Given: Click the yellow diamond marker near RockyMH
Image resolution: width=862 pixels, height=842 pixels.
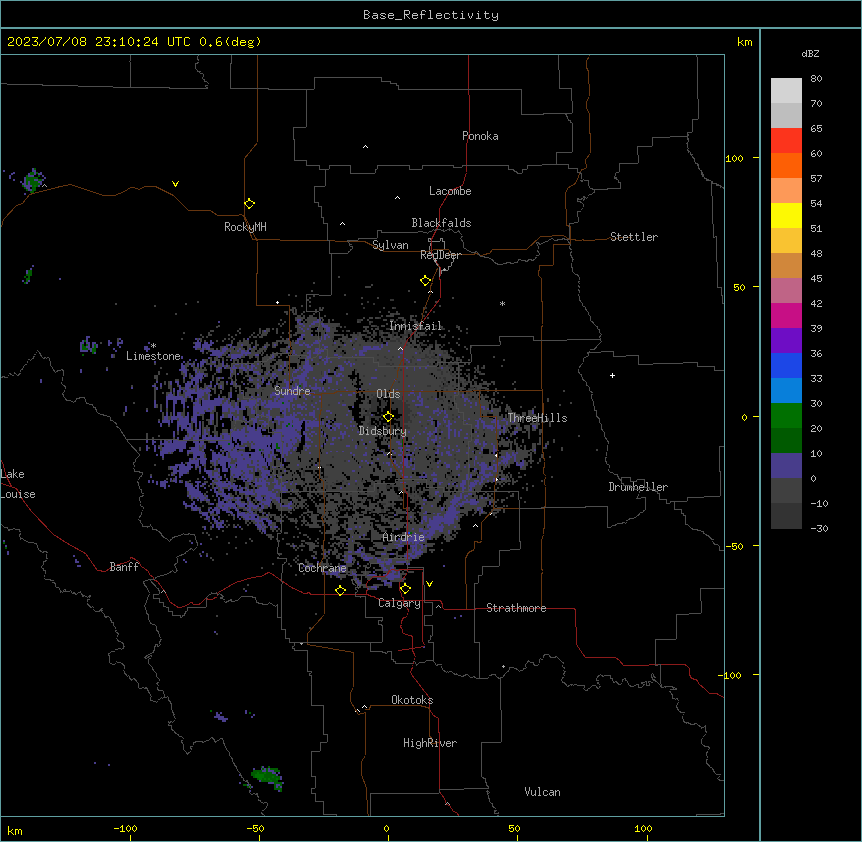Looking at the screenshot, I should pyautogui.click(x=249, y=204).
